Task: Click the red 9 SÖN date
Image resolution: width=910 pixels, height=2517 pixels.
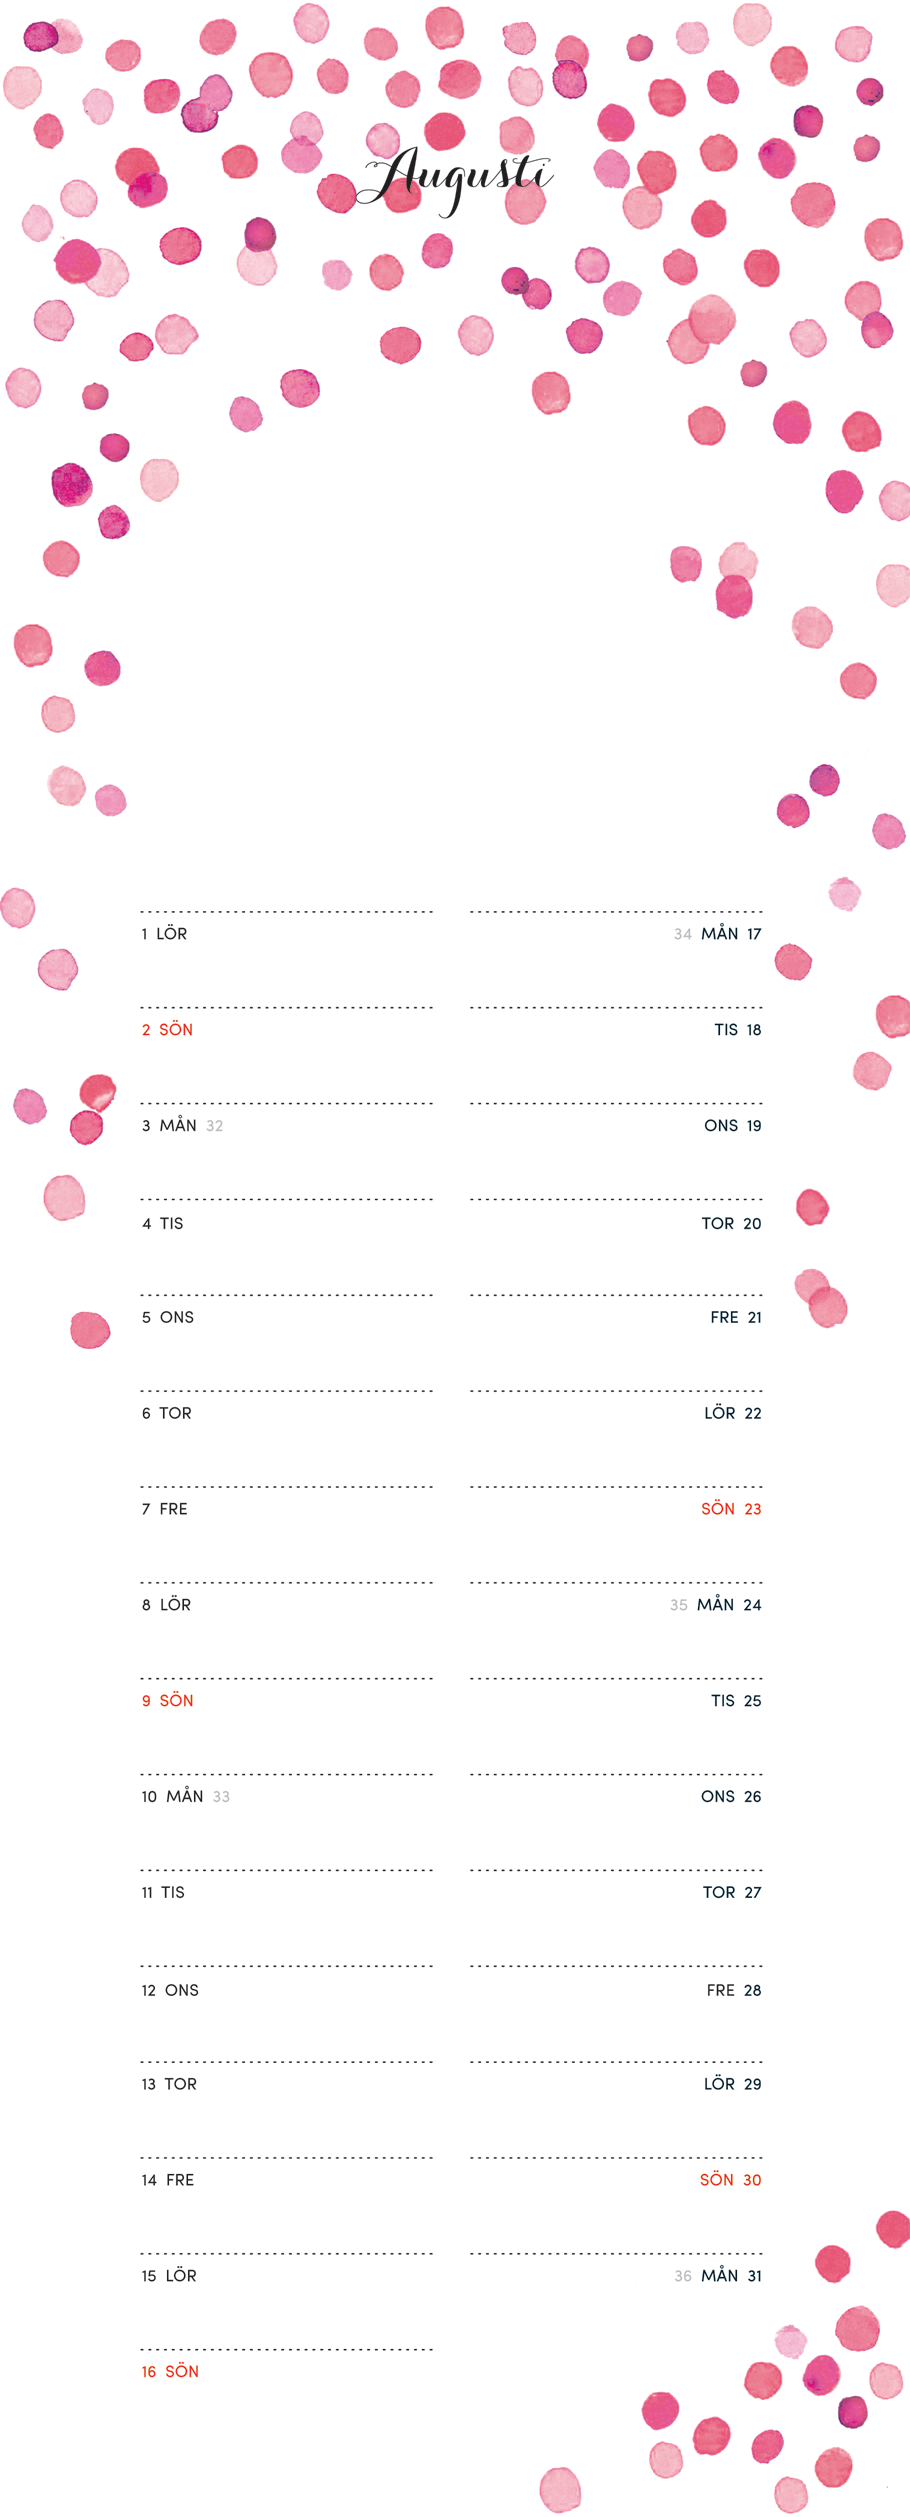Action: pos(167,1701)
